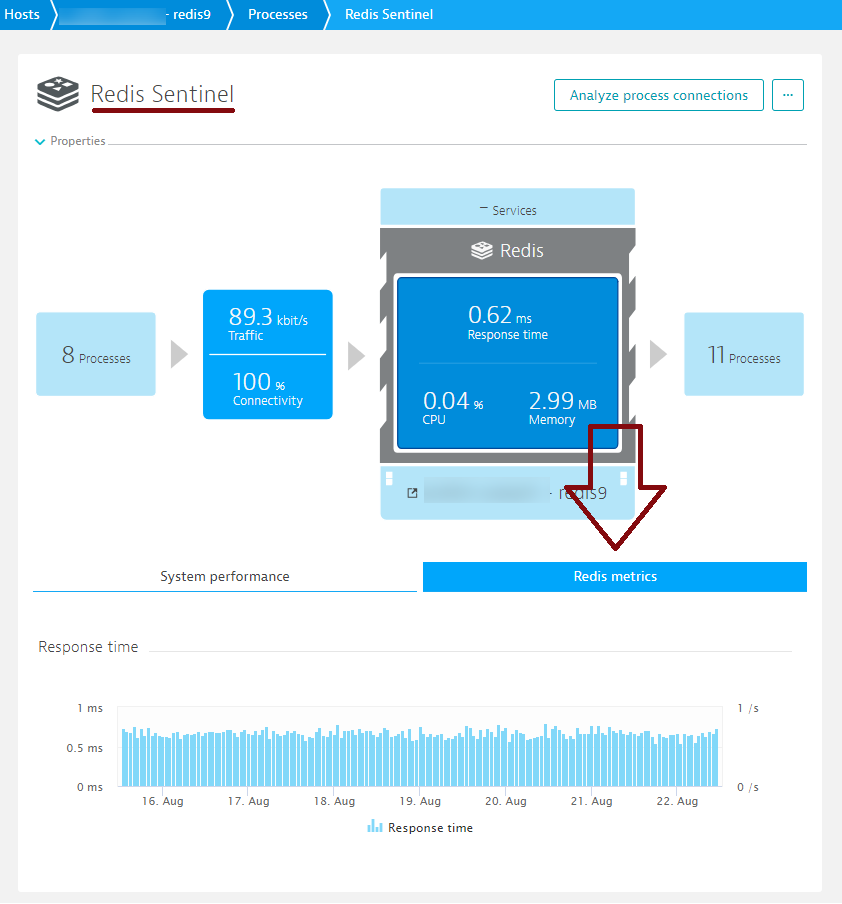Viewport: 842px width, 904px height.
Task: Click the 21. Aug chart axis label
Action: point(591,801)
